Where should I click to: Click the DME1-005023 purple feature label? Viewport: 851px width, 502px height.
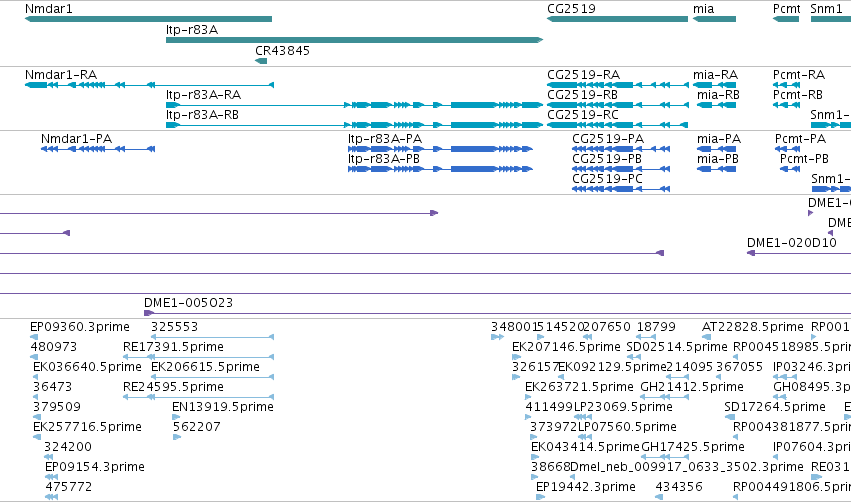(x=188, y=302)
